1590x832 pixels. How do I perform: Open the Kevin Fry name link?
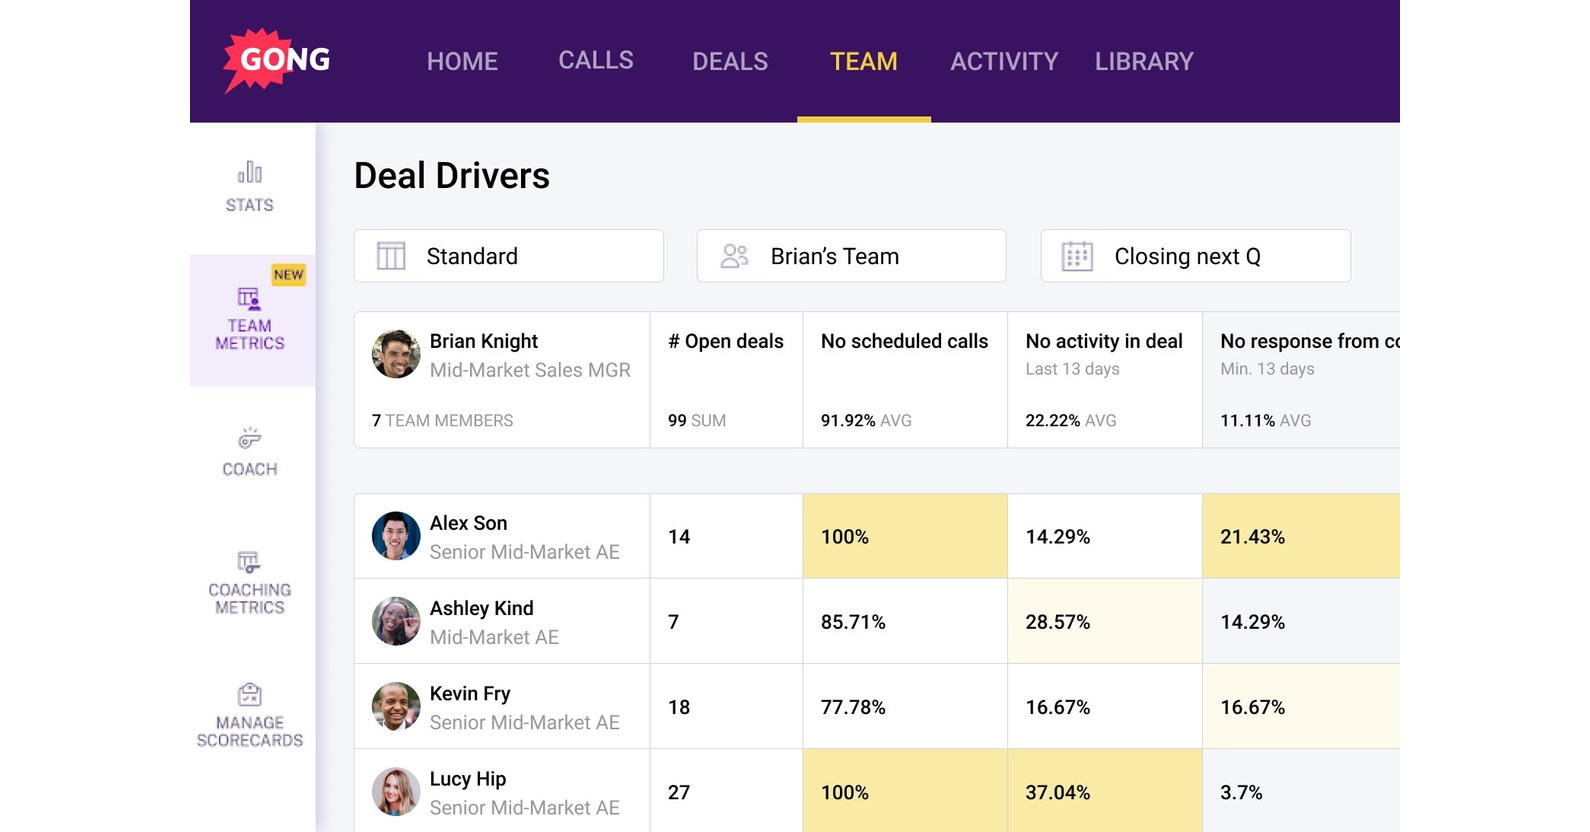[470, 693]
